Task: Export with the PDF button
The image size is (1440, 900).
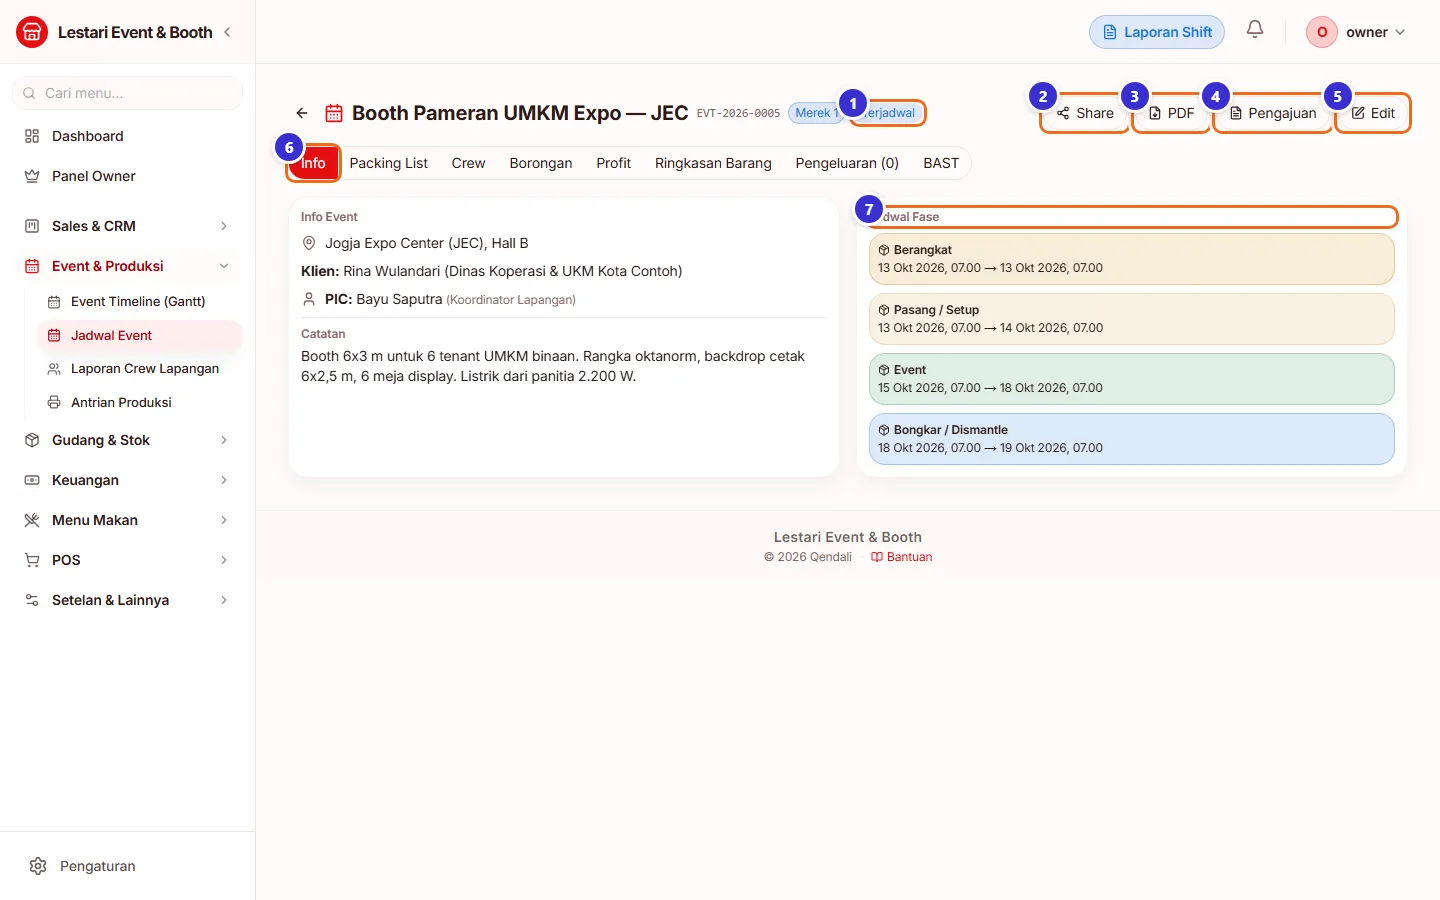Action: click(x=1171, y=113)
